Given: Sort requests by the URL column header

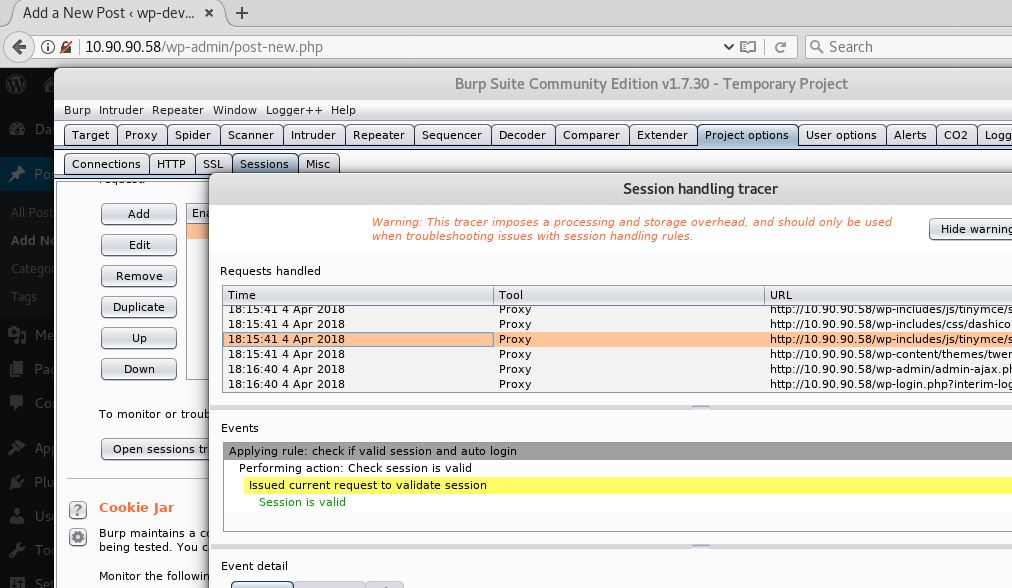Looking at the screenshot, I should tap(888, 295).
